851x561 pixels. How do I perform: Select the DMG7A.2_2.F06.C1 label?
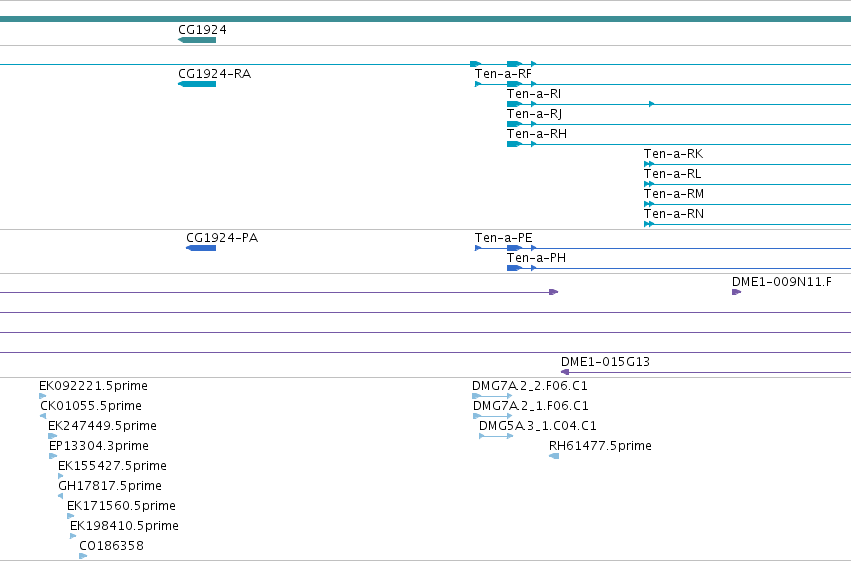point(530,386)
